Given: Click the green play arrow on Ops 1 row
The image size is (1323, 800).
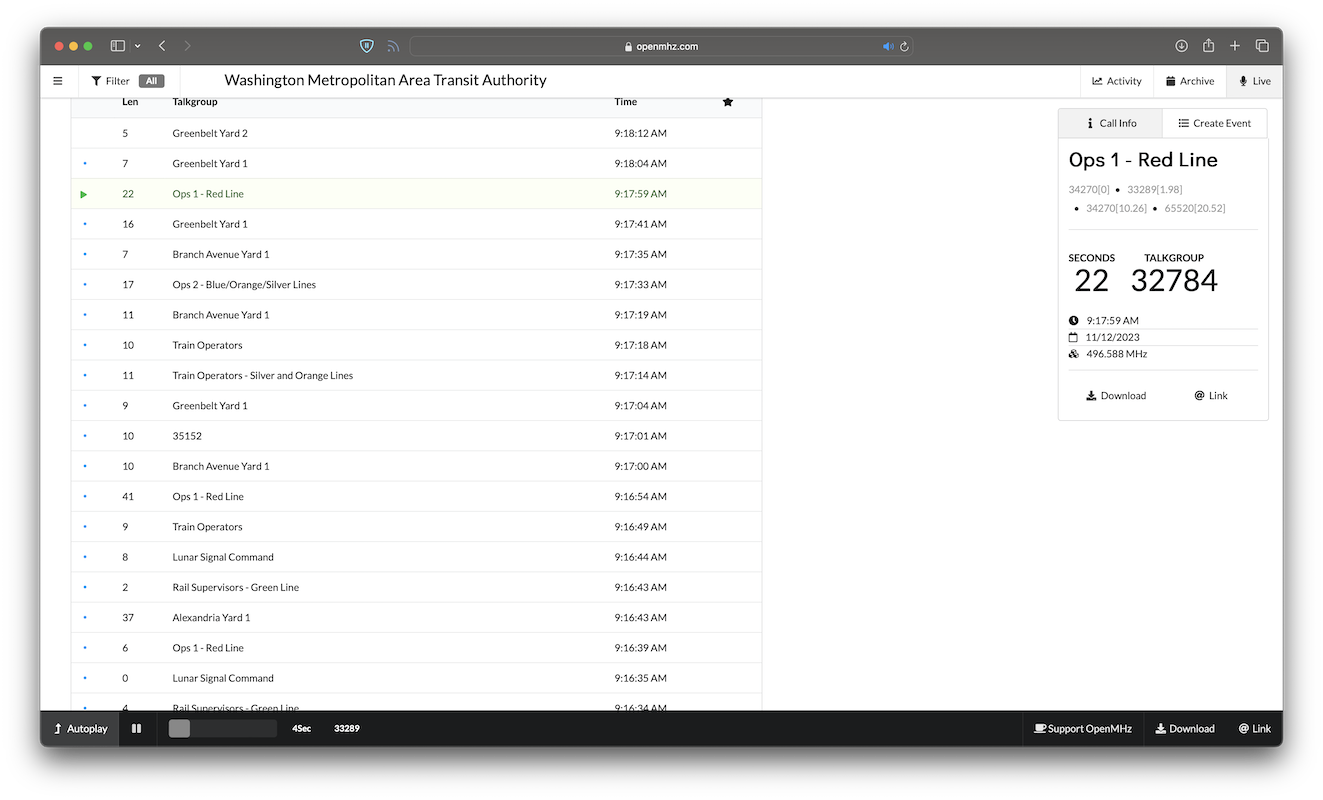Looking at the screenshot, I should click(84, 194).
